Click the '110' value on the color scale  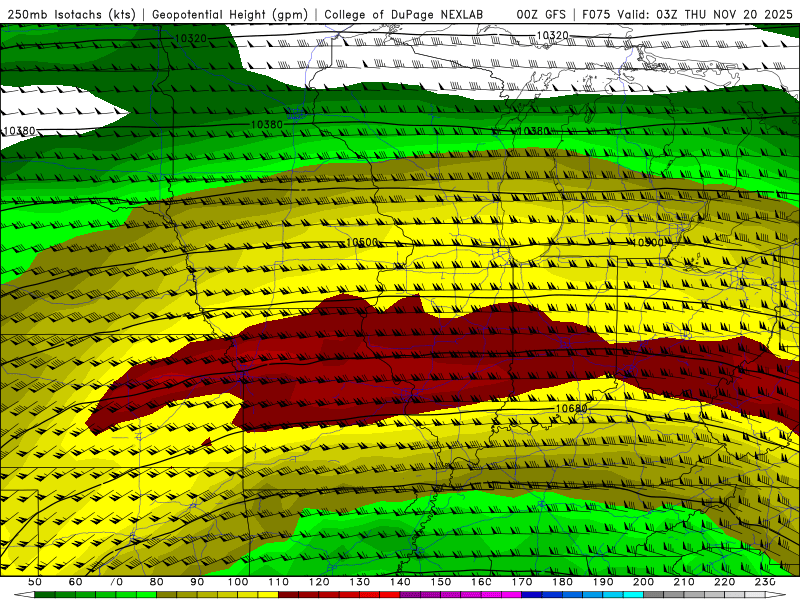click(278, 582)
